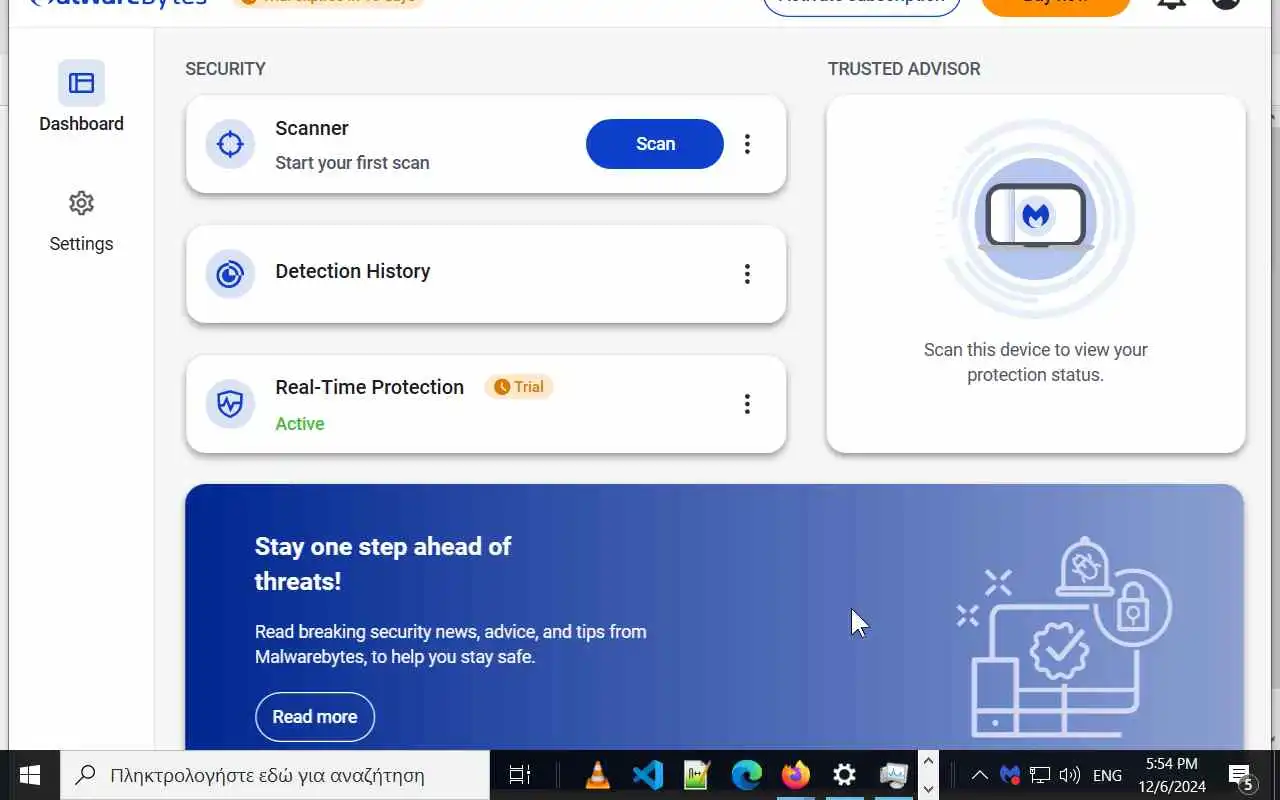The width and height of the screenshot is (1280, 800).
Task: Start a scan with Scan button
Action: (655, 144)
